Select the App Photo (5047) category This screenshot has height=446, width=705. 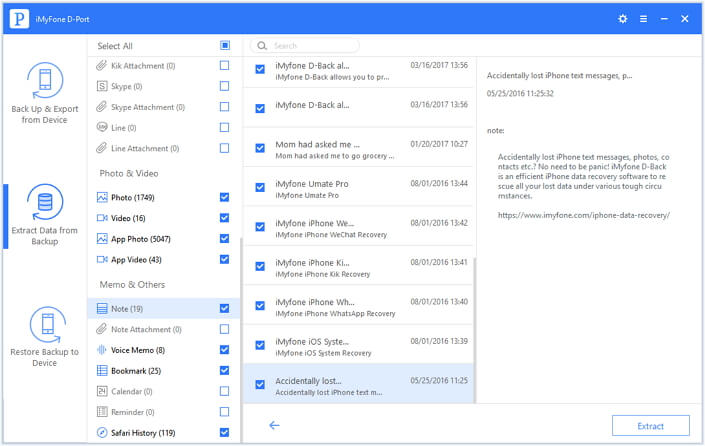(163, 239)
